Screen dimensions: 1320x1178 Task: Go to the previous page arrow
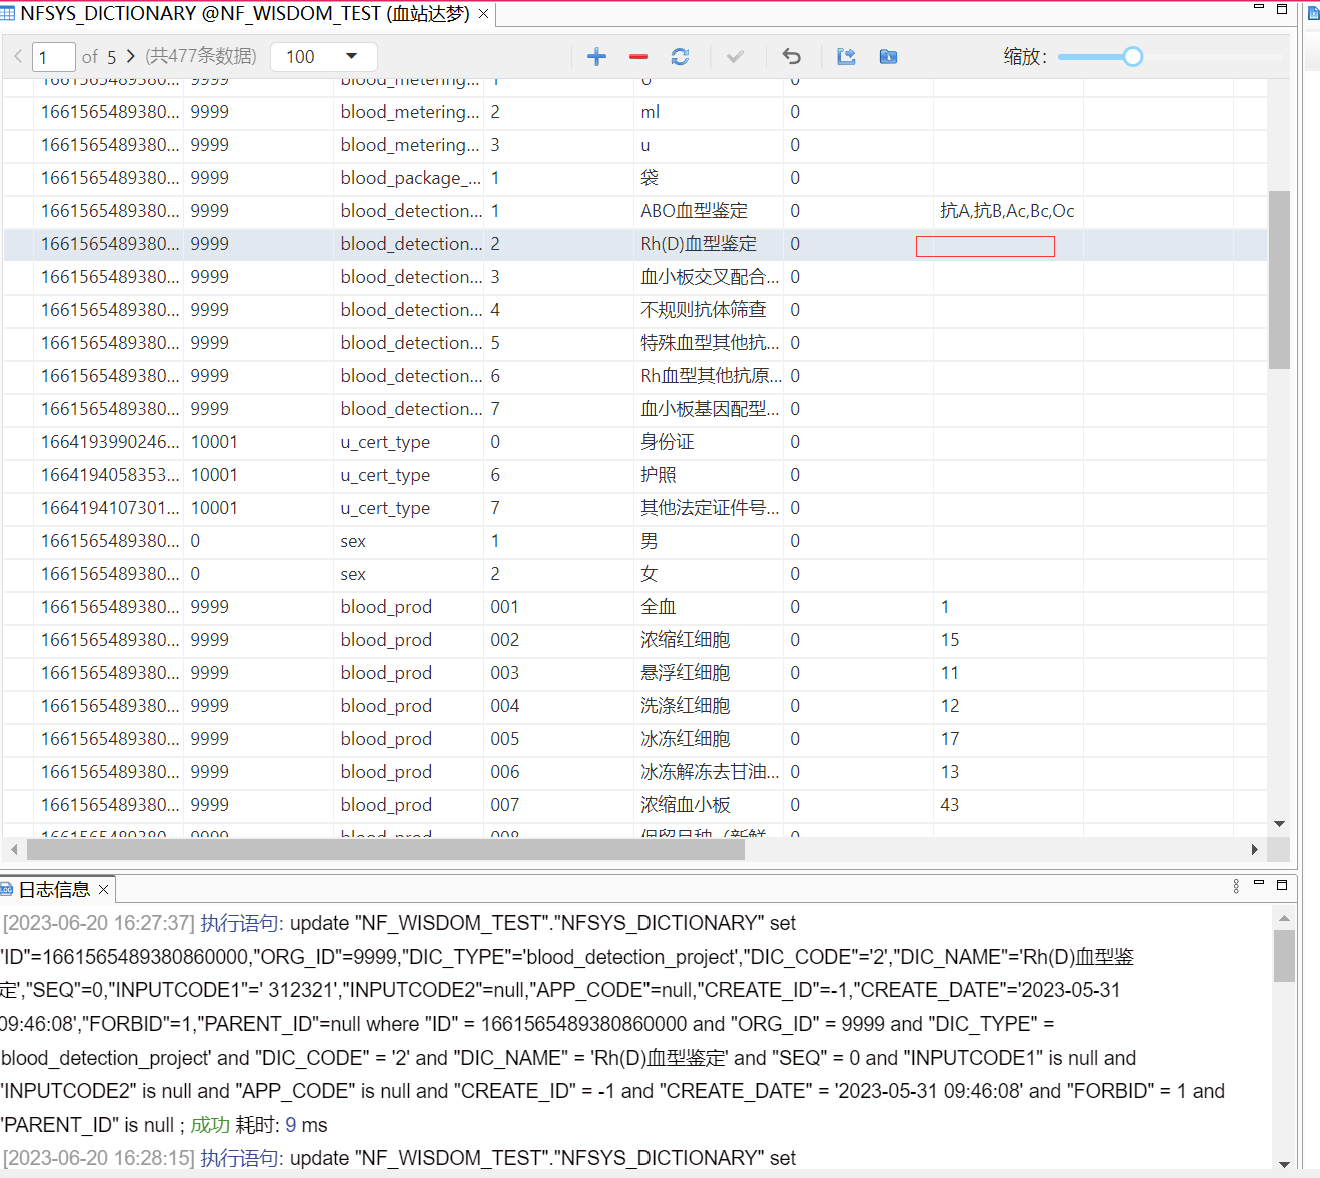pos(18,57)
